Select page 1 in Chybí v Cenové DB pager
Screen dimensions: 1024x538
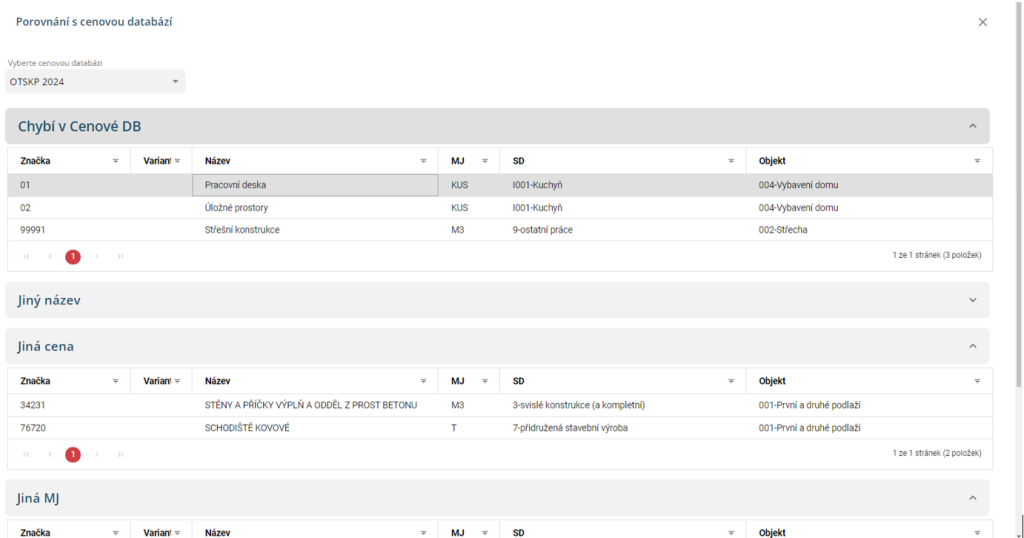tap(73, 257)
